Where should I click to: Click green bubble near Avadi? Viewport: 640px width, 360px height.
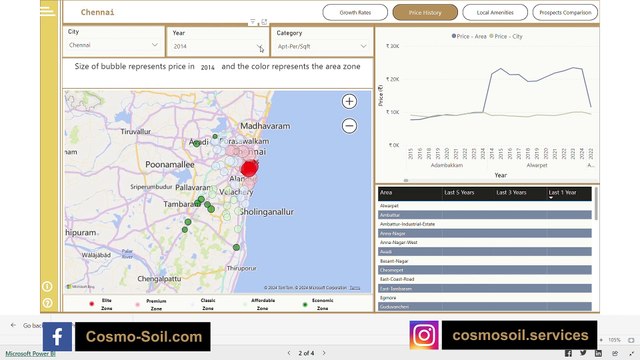pos(197,144)
